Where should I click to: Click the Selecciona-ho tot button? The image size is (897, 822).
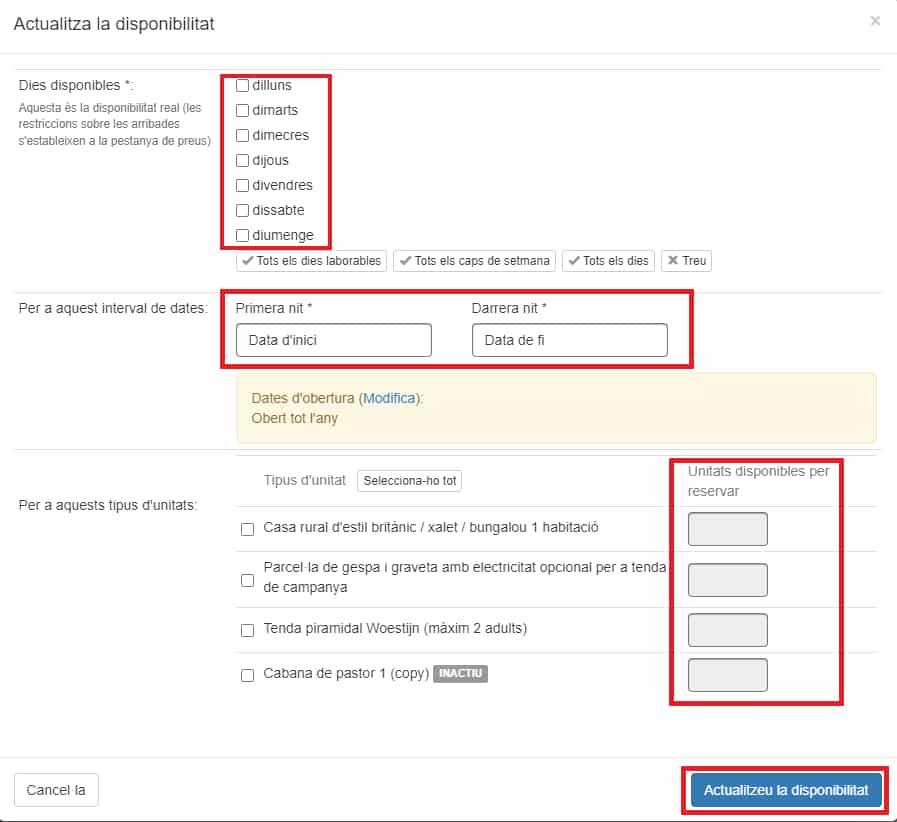(410, 481)
